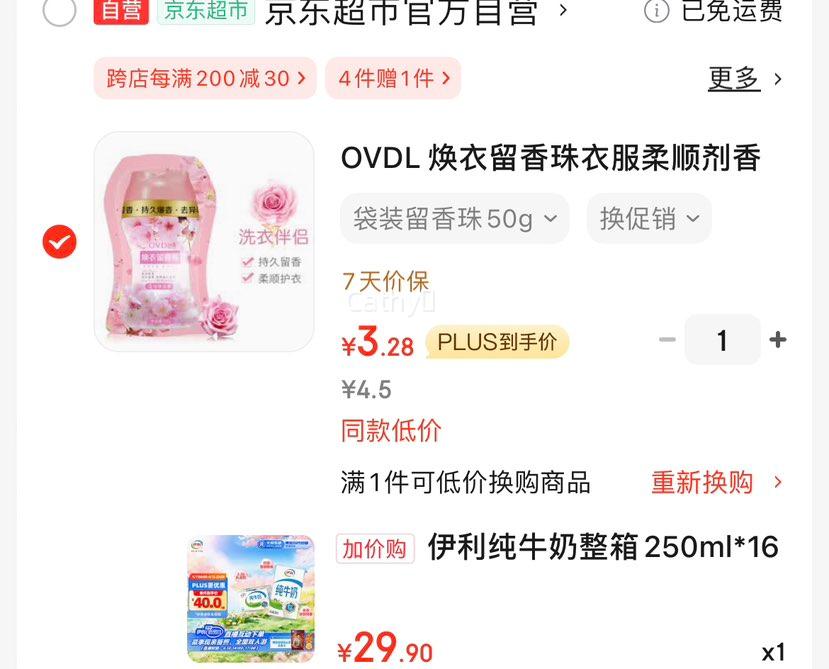Expand the 换促销 dropdown
This screenshot has height=669, width=829.
(649, 218)
